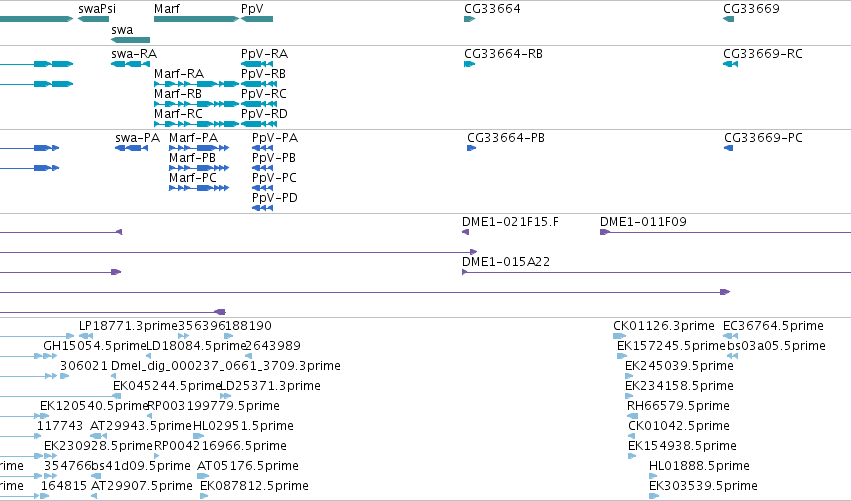The width and height of the screenshot is (851, 501).
Task: Select EST HL02951.5prime
Action: pyautogui.click(x=198, y=436)
